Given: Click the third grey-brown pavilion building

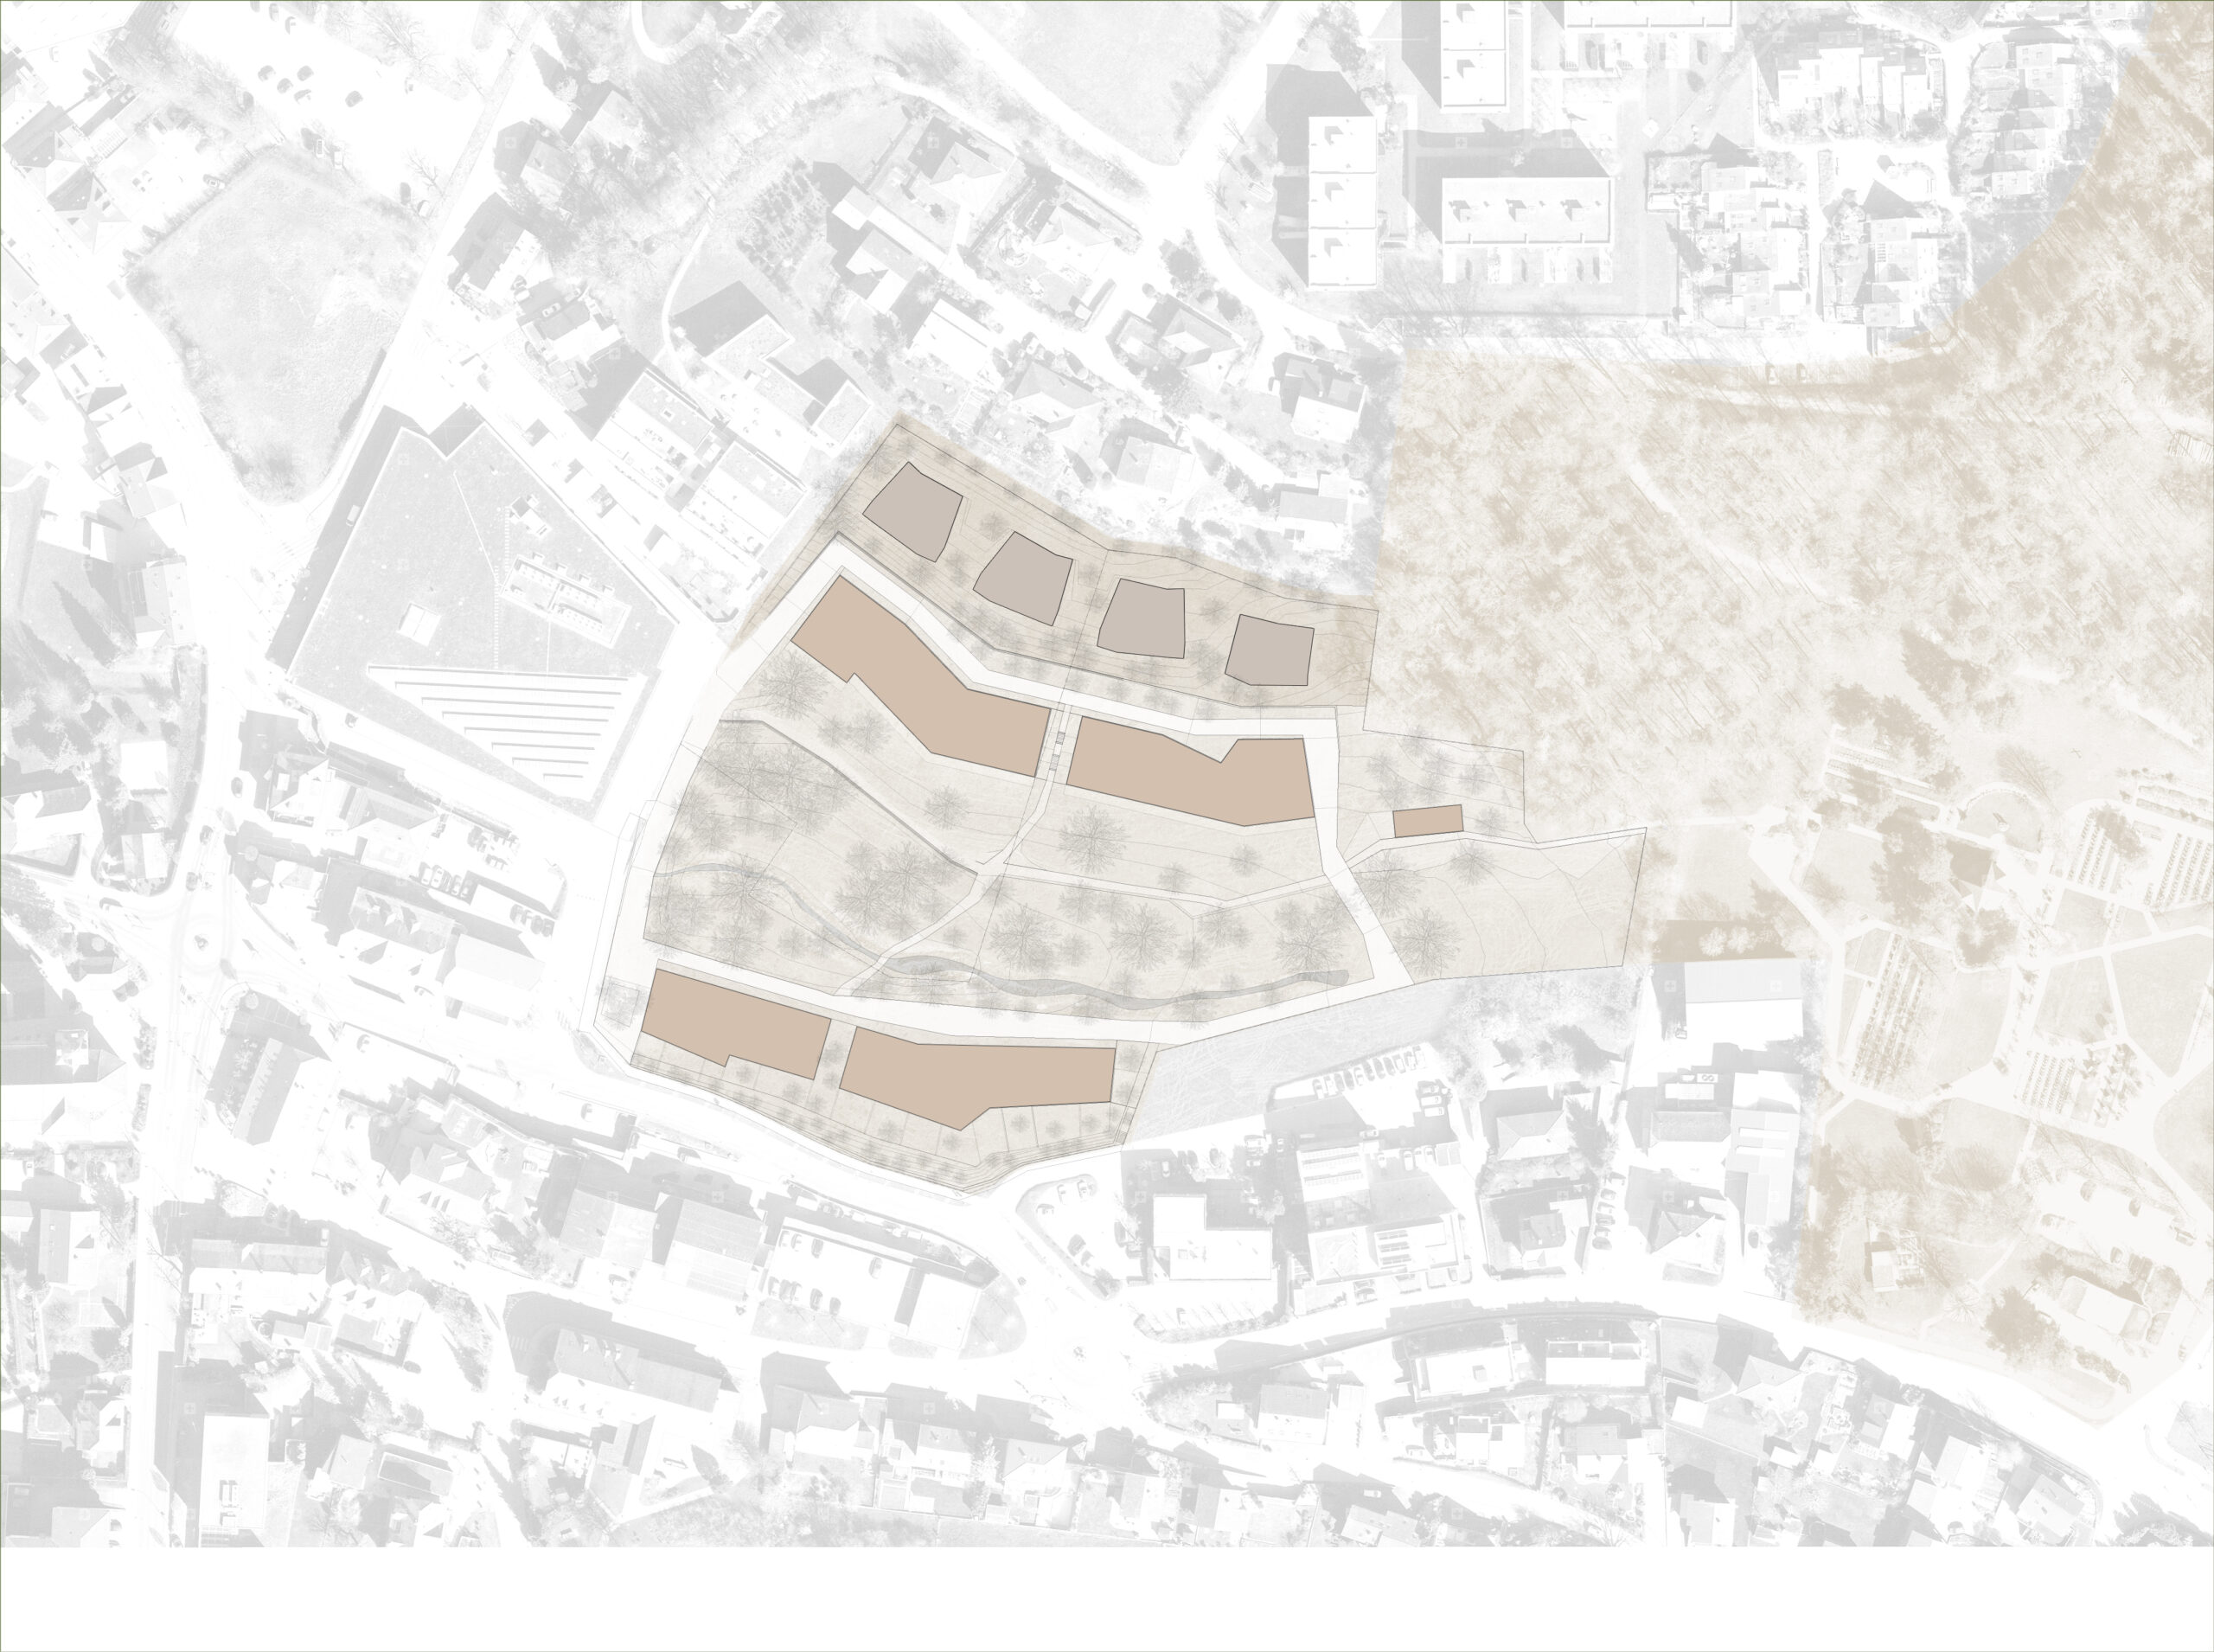Looking at the screenshot, I should point(1142,619).
